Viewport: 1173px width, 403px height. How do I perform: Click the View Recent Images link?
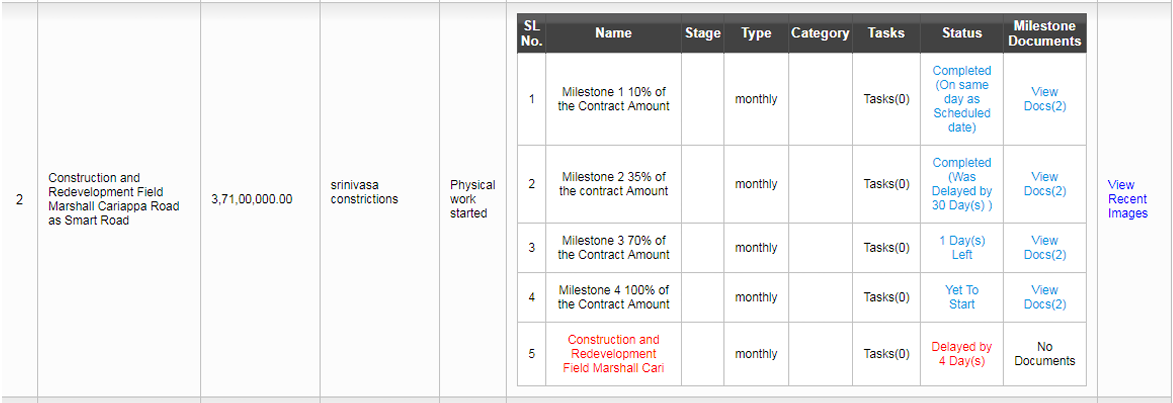tap(1127, 199)
